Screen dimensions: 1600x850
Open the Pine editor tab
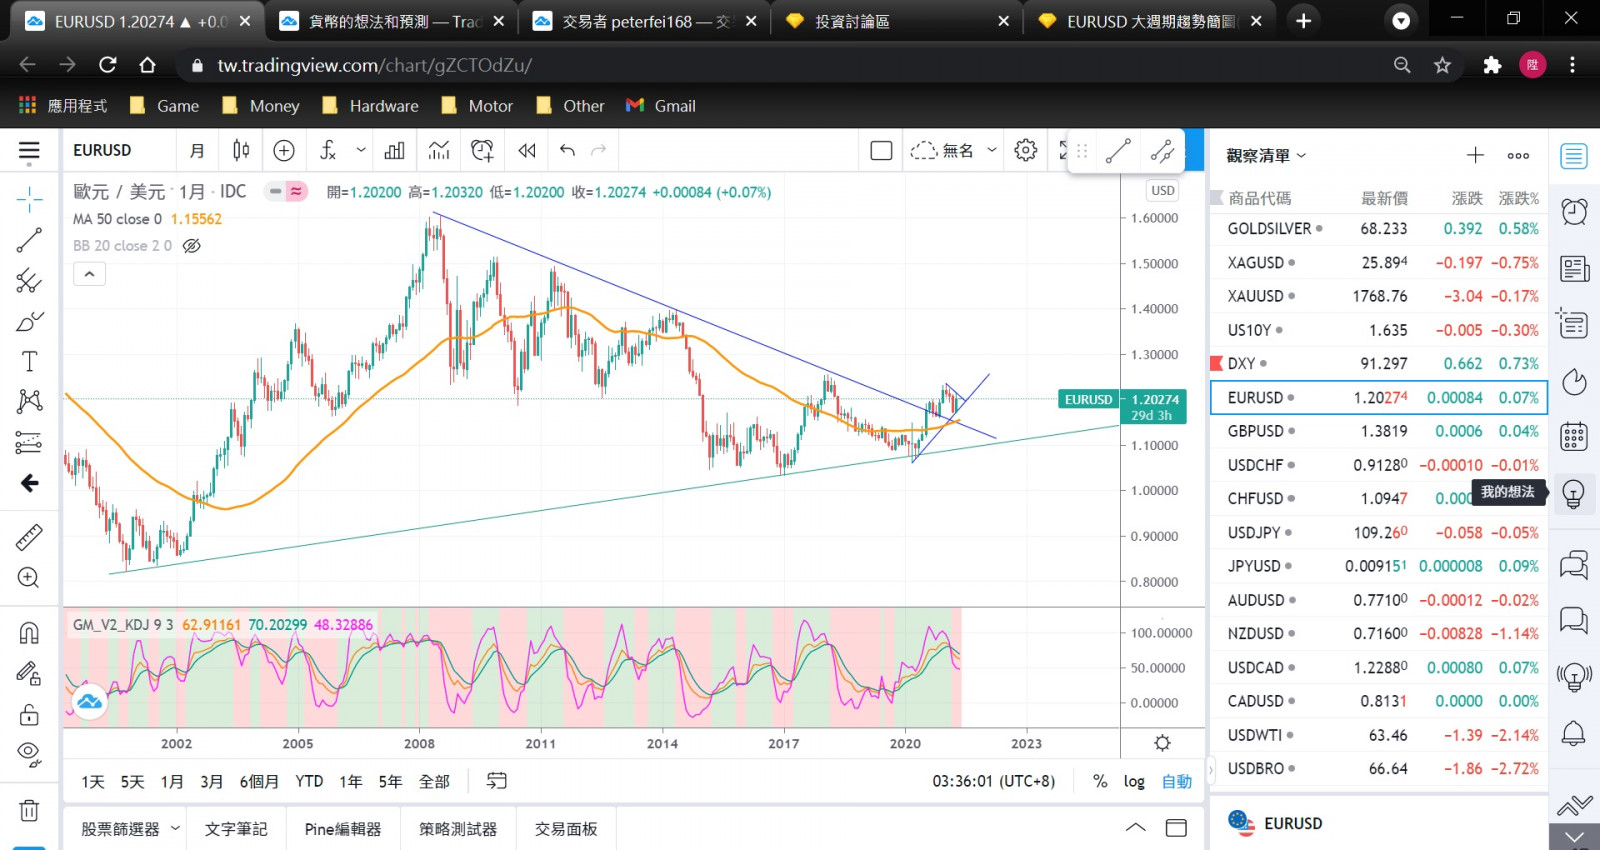342,829
